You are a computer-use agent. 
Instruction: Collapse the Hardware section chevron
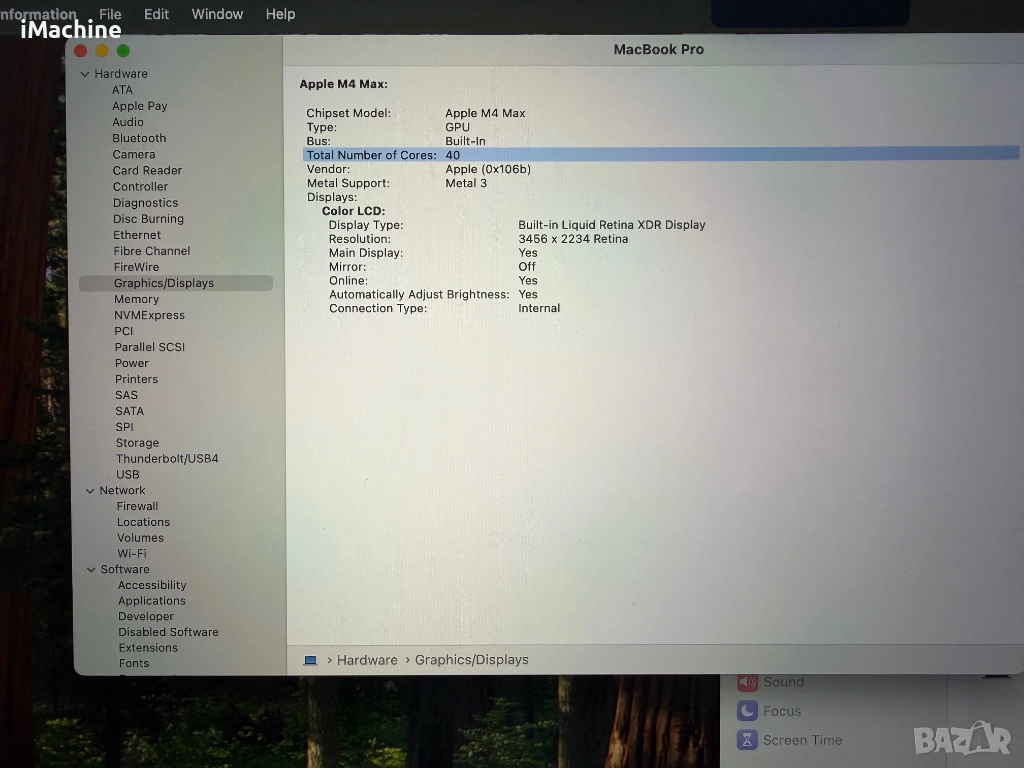pos(85,74)
